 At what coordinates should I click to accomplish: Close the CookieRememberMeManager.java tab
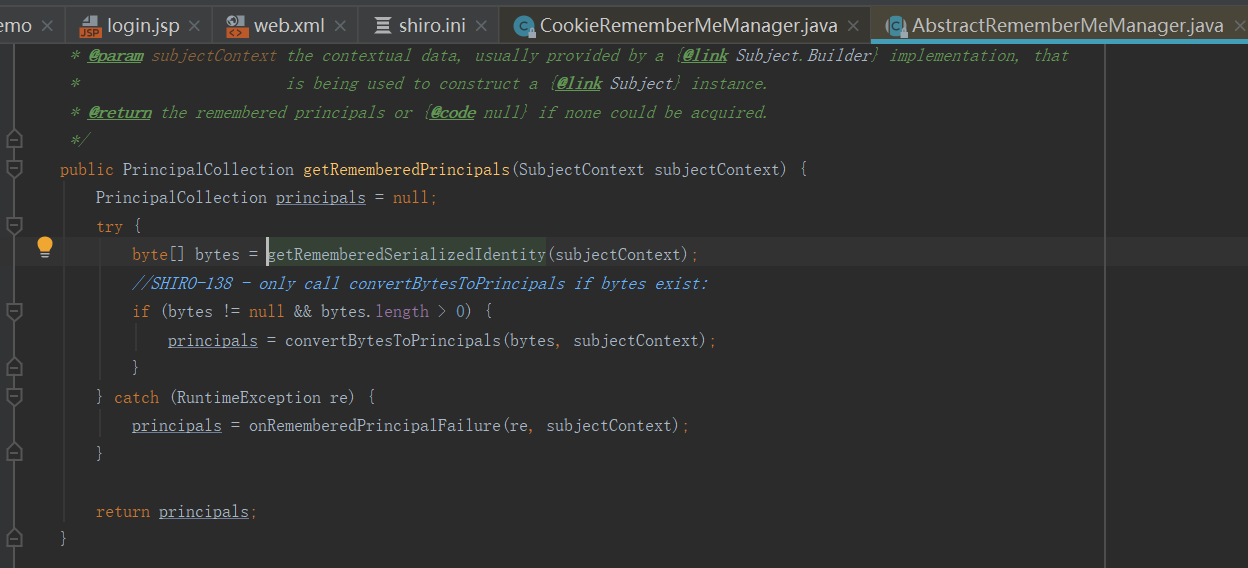pyautogui.click(x=853, y=26)
